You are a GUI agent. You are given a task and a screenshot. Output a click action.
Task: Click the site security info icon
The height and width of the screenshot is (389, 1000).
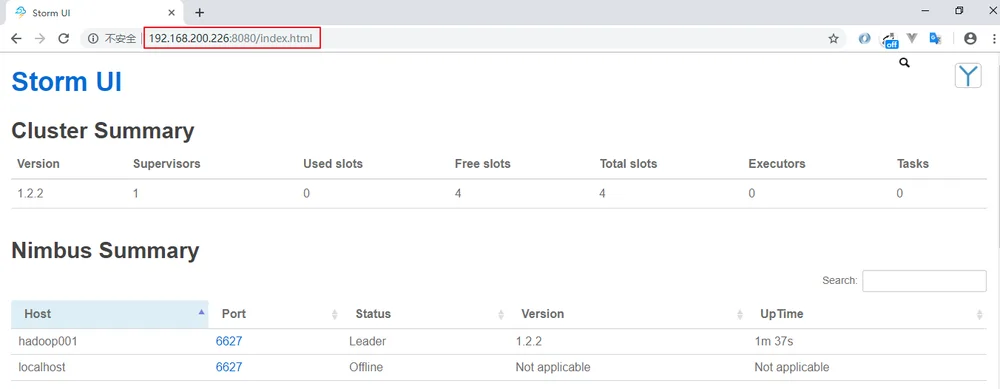(93, 39)
